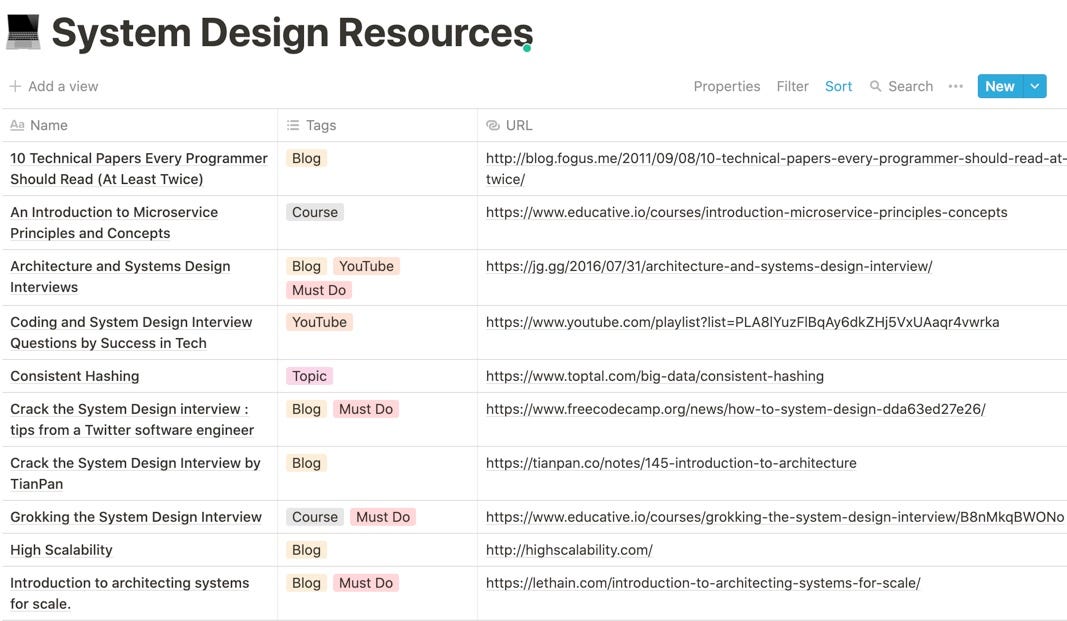1067x621 pixels.
Task: Open the highscalability.com link
Action: (569, 550)
